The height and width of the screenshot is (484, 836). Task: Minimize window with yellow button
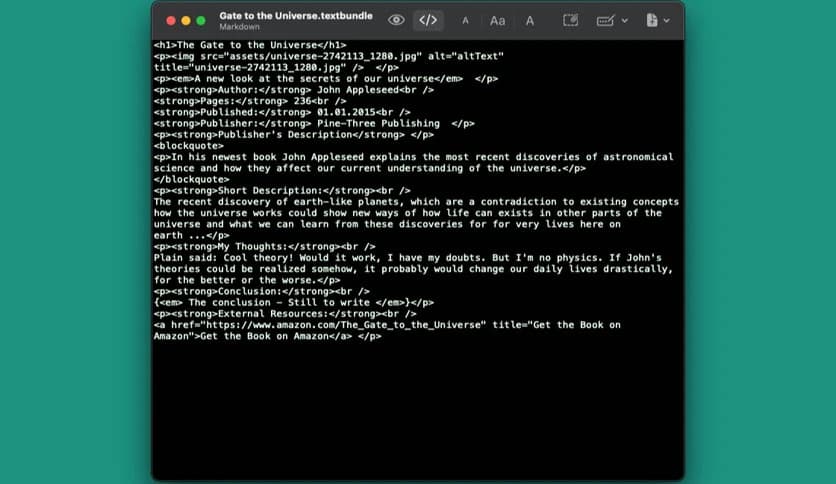[186, 21]
